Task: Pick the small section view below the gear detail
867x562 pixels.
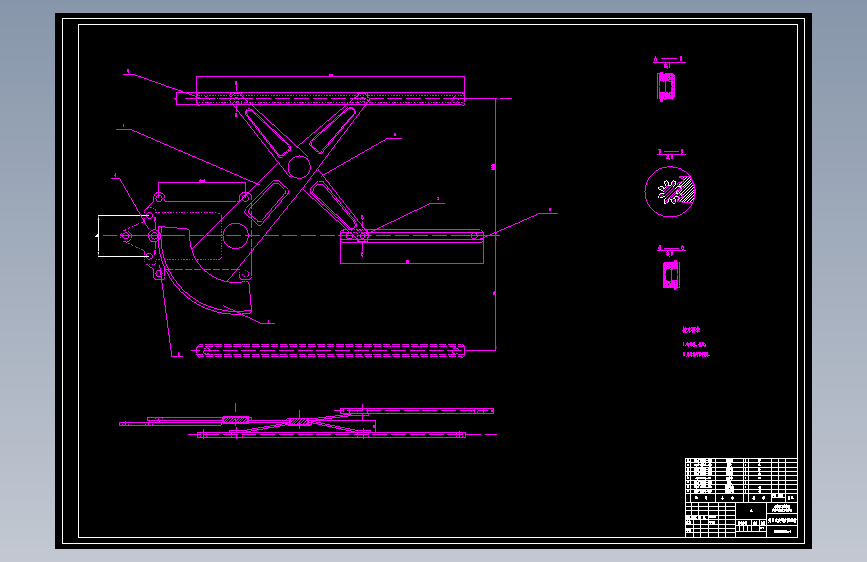Action: (671, 275)
